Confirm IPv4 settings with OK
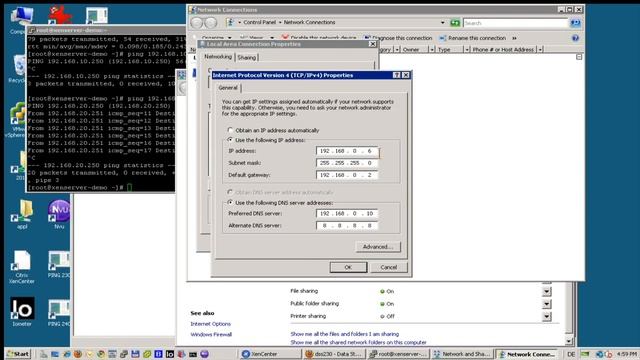Image resolution: width=640 pixels, height=360 pixels. coord(348,267)
